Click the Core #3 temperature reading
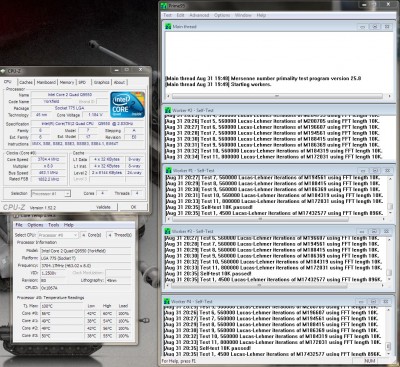400x367 pixels. click(62, 336)
